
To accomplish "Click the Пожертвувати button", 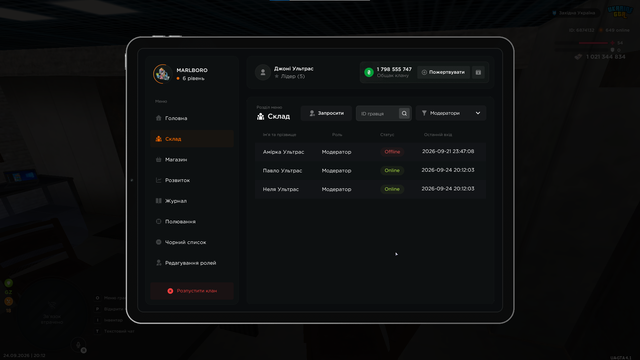I will (x=443, y=72).
